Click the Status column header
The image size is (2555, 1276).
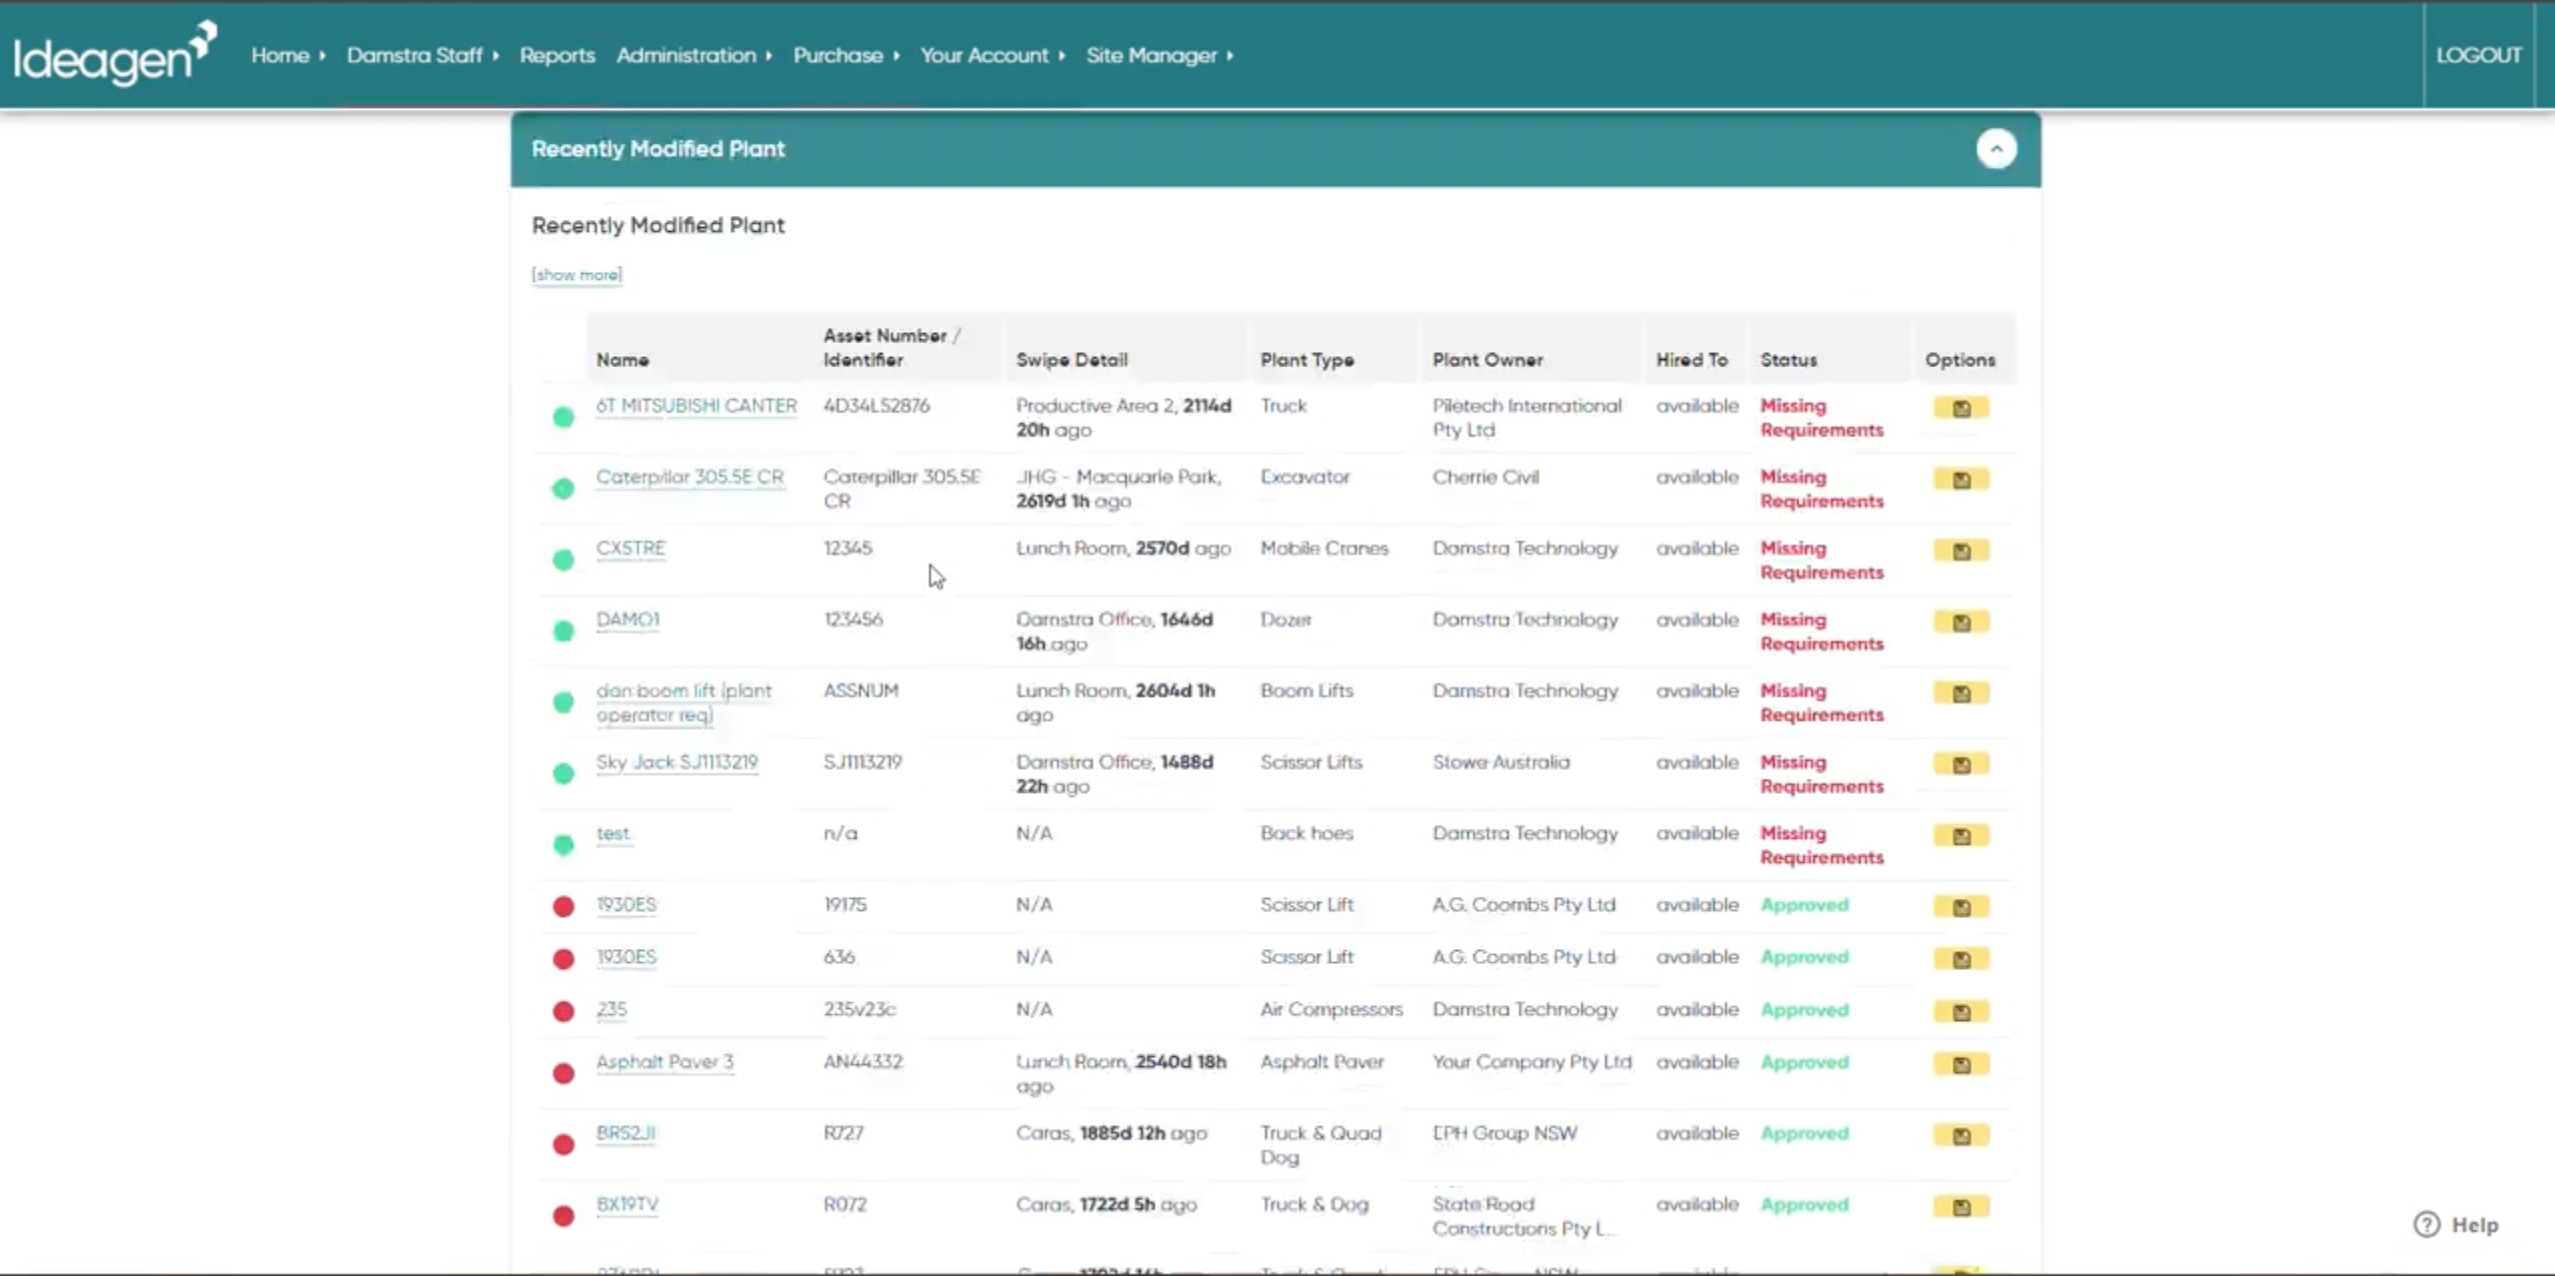point(1788,360)
